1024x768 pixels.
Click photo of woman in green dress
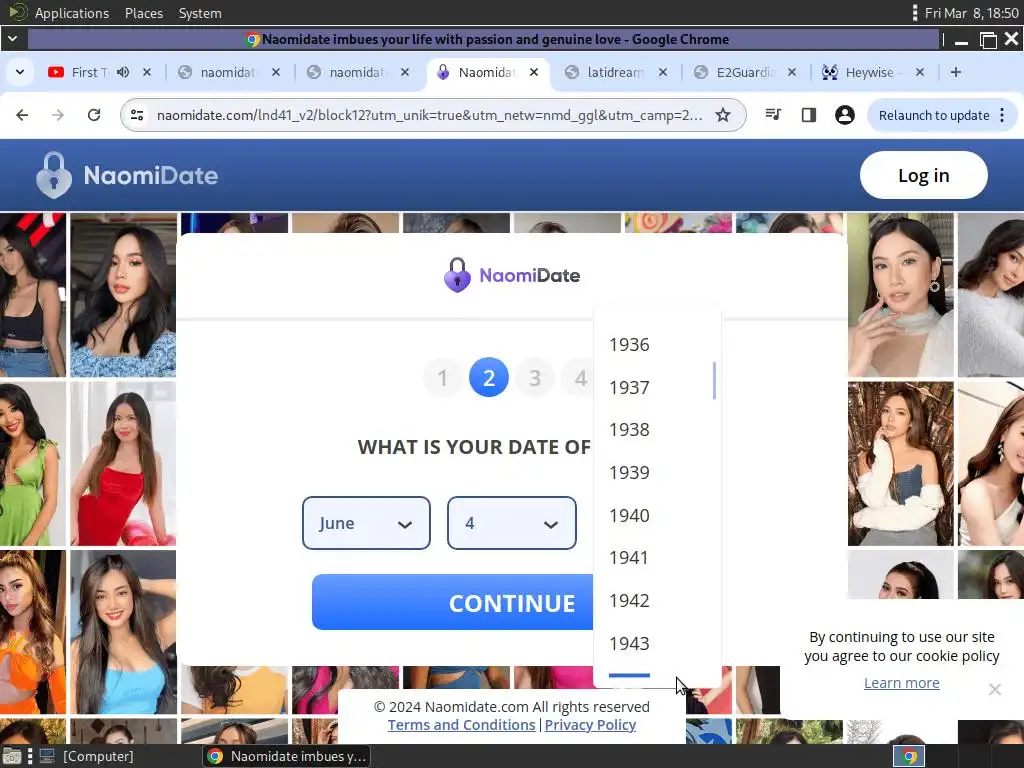point(33,464)
